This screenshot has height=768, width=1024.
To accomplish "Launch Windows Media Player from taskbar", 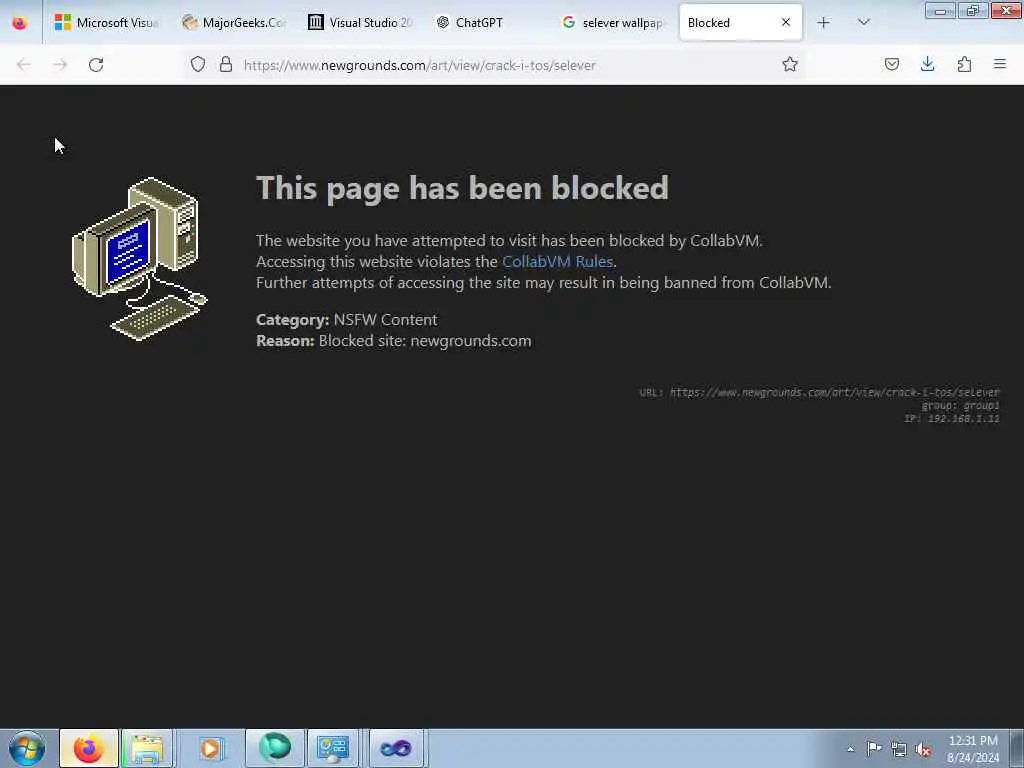I will 210,748.
